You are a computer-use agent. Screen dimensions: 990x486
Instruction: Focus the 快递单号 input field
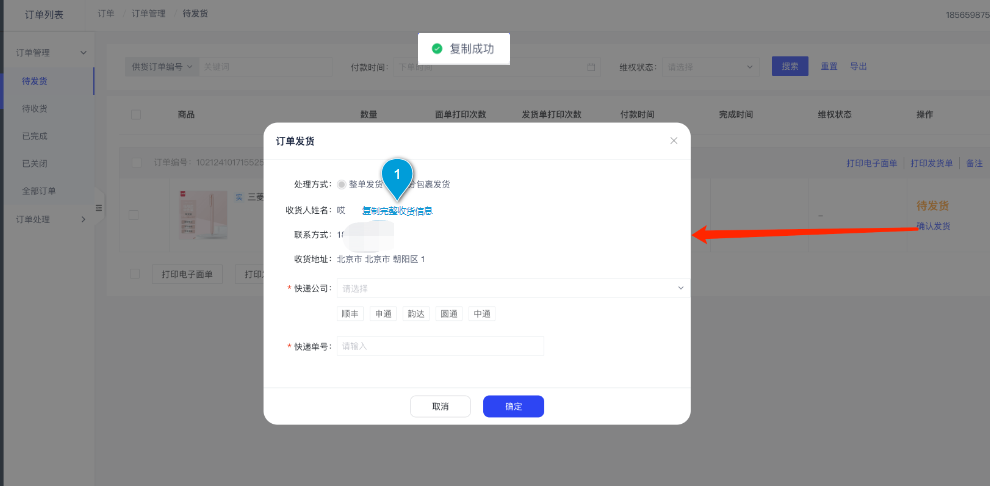440,346
